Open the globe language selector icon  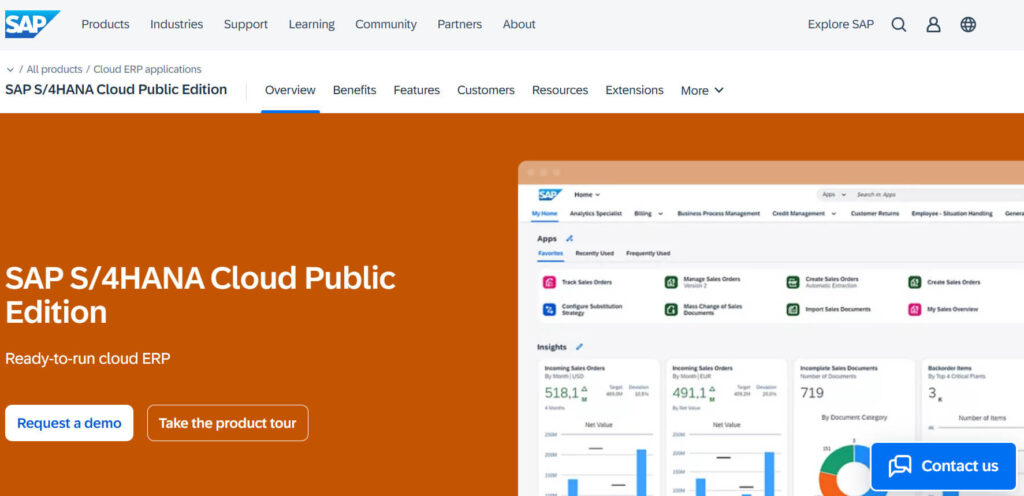tap(968, 25)
